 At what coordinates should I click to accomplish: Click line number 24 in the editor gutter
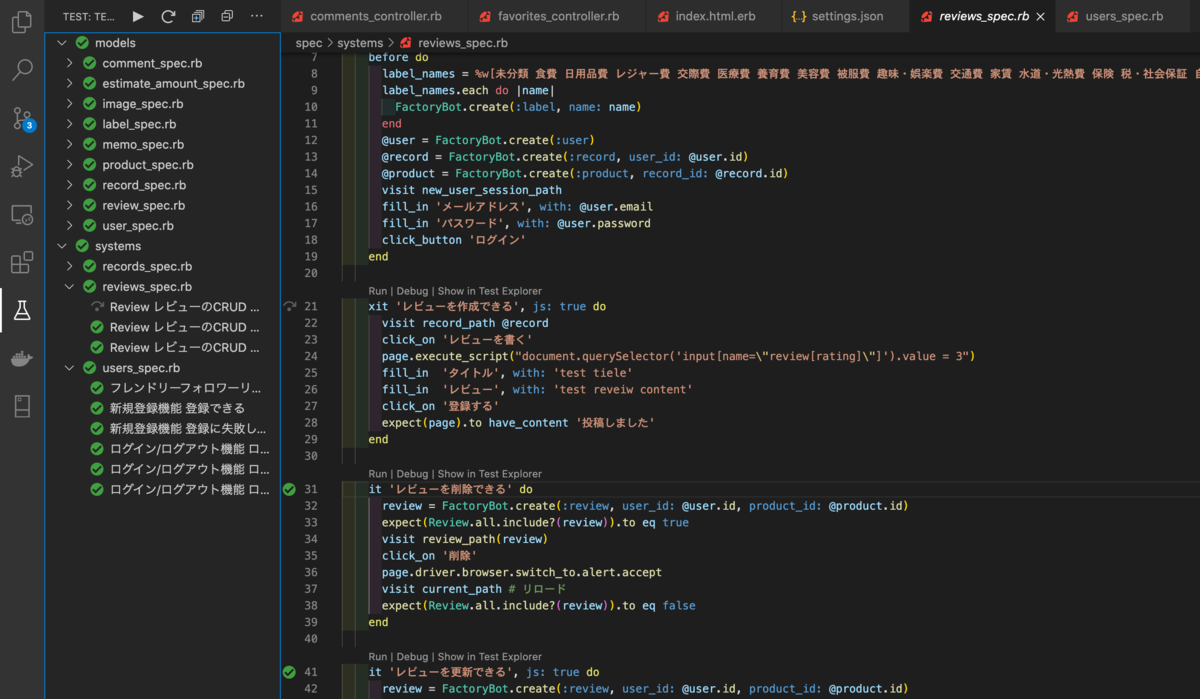click(311, 356)
